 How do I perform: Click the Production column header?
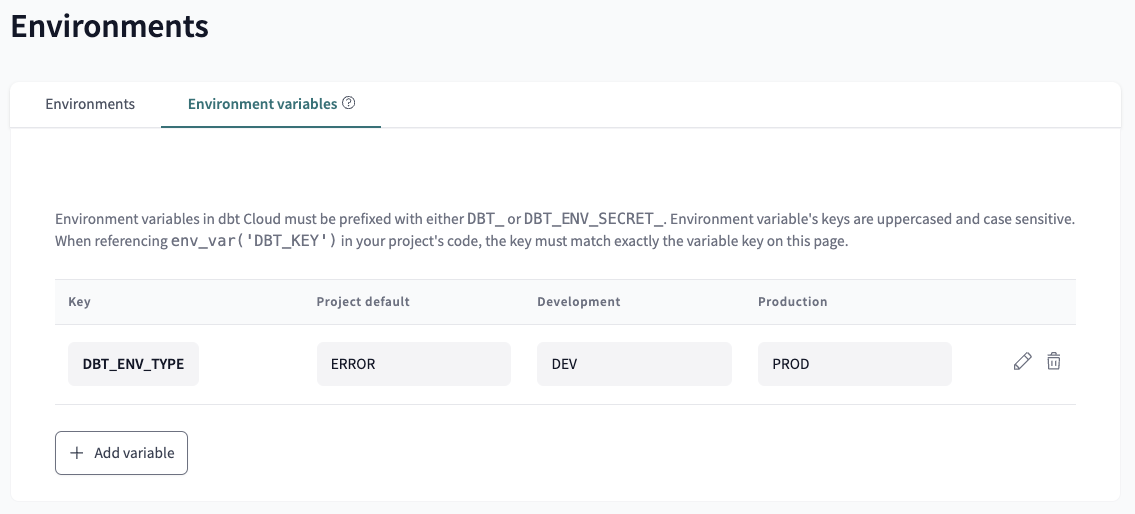click(792, 302)
